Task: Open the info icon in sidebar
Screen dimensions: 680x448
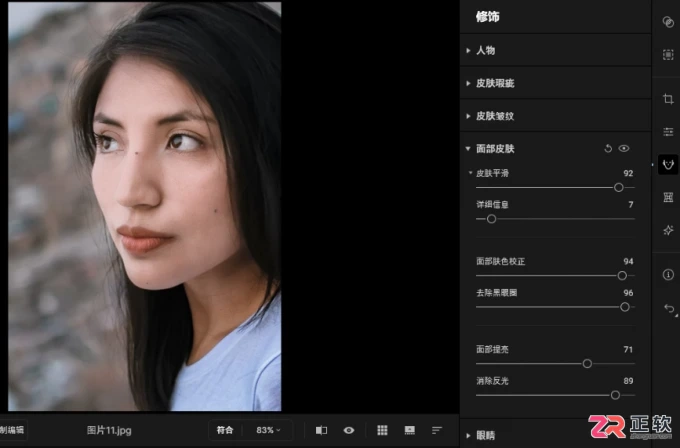Action: pos(668,275)
